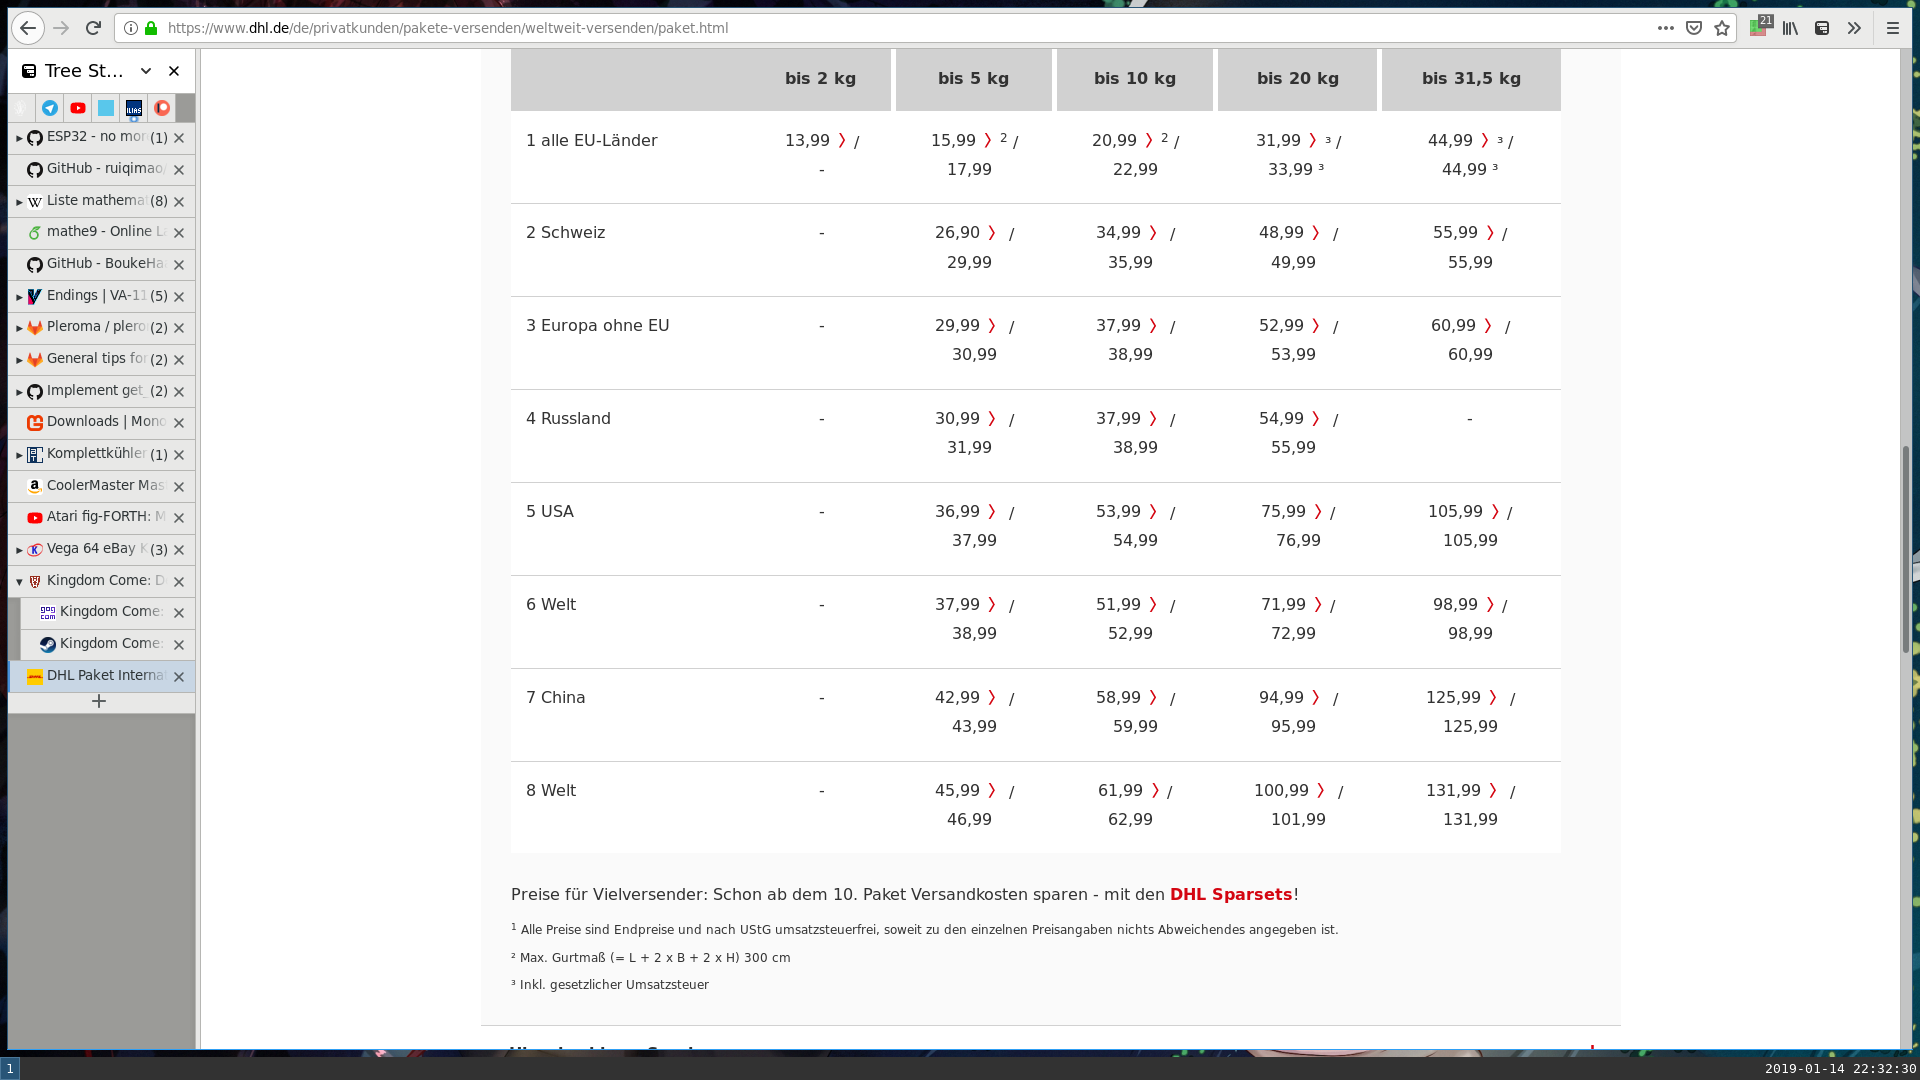The image size is (1920, 1080).
Task: Expand the toolbar overflow chevron menu
Action: tap(1854, 28)
